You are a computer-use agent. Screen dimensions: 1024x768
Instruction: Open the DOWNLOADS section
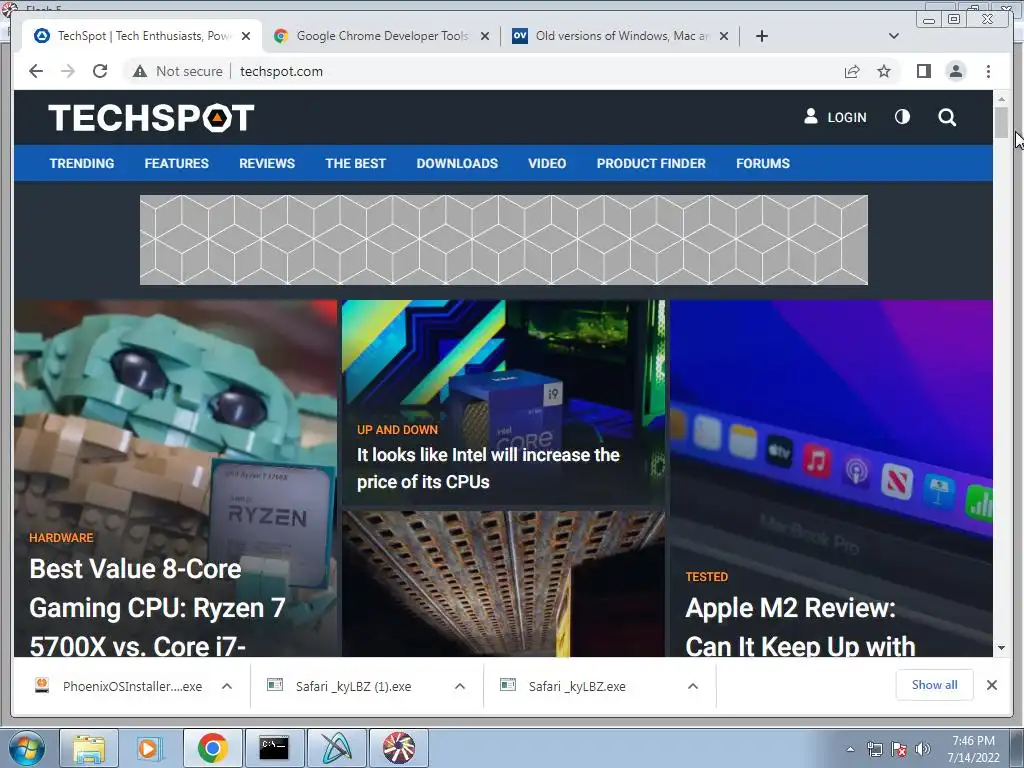point(457,163)
